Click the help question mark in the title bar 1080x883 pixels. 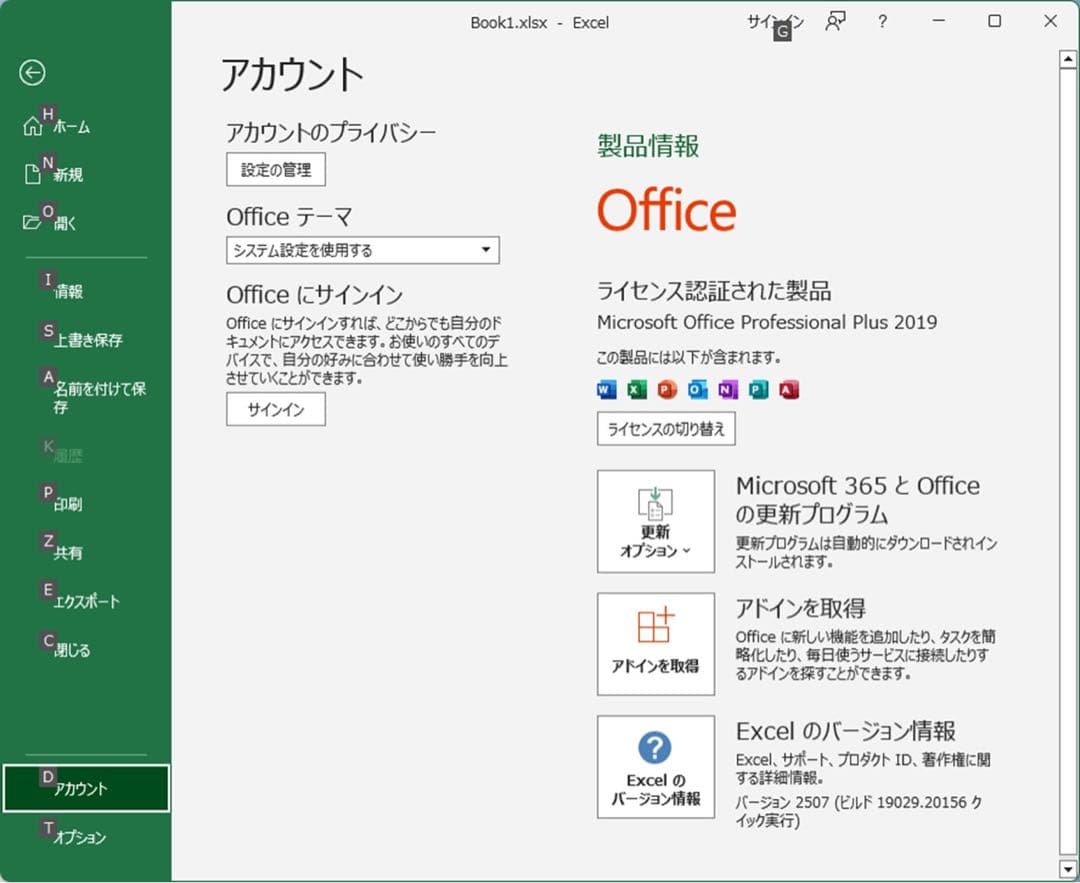click(x=882, y=22)
